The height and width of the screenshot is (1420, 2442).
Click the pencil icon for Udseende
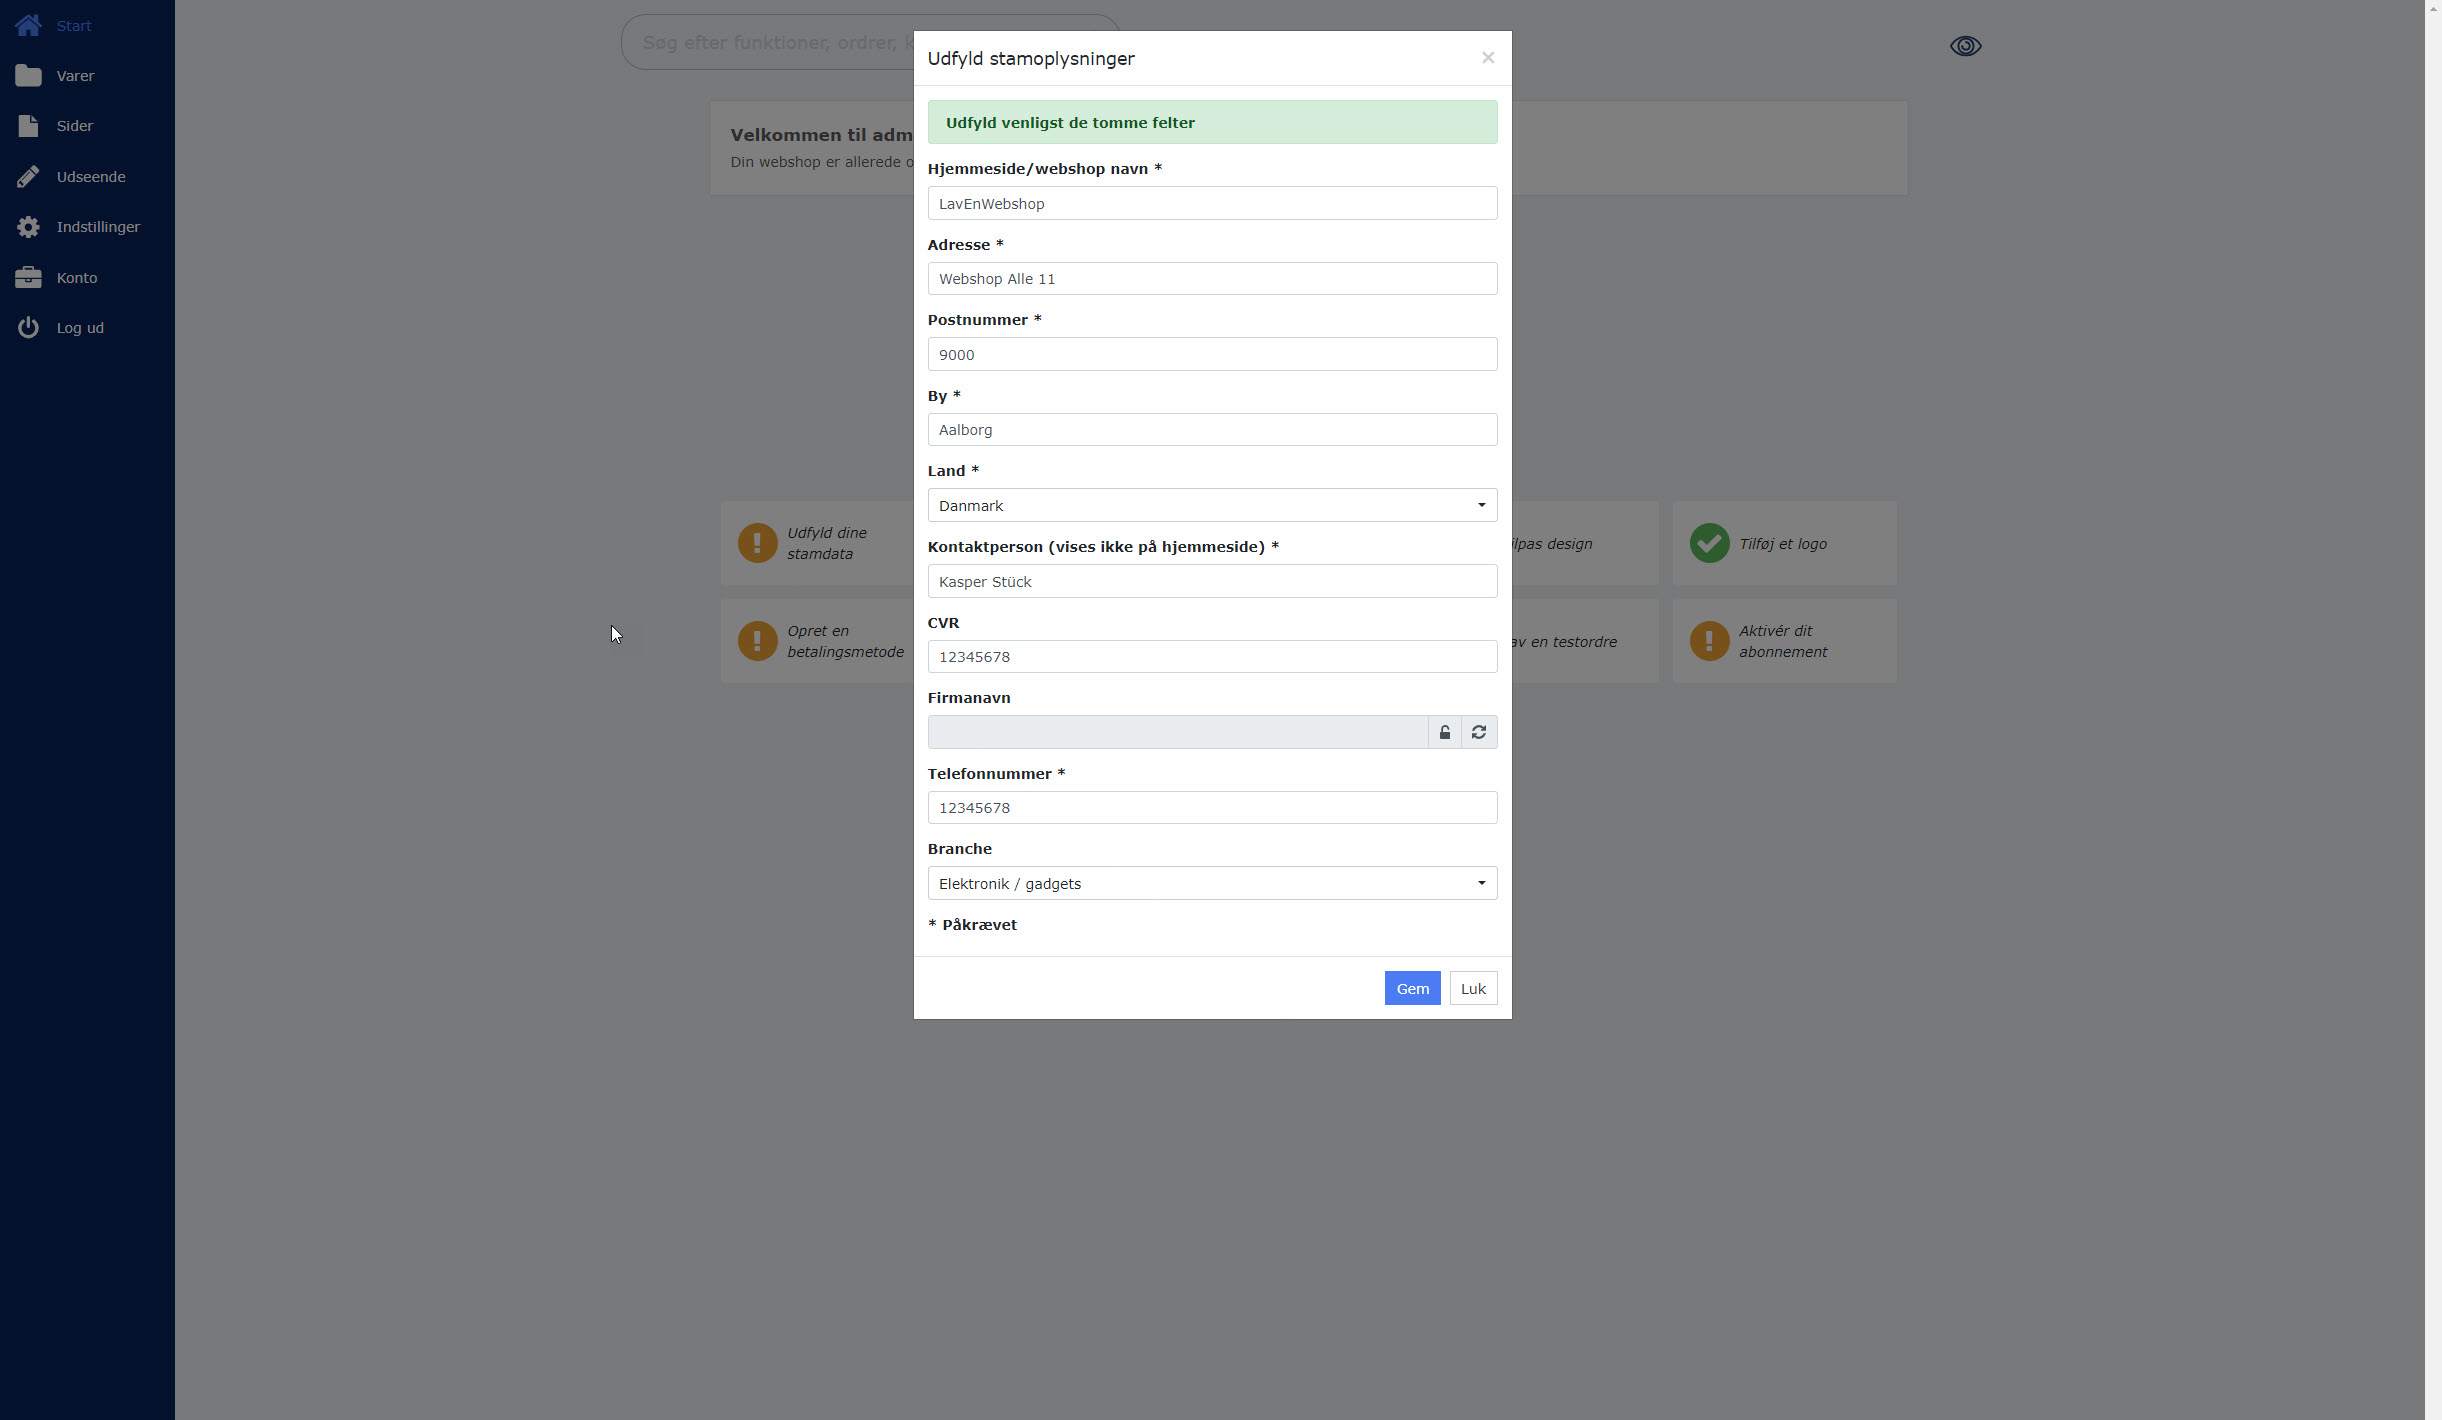click(x=28, y=177)
